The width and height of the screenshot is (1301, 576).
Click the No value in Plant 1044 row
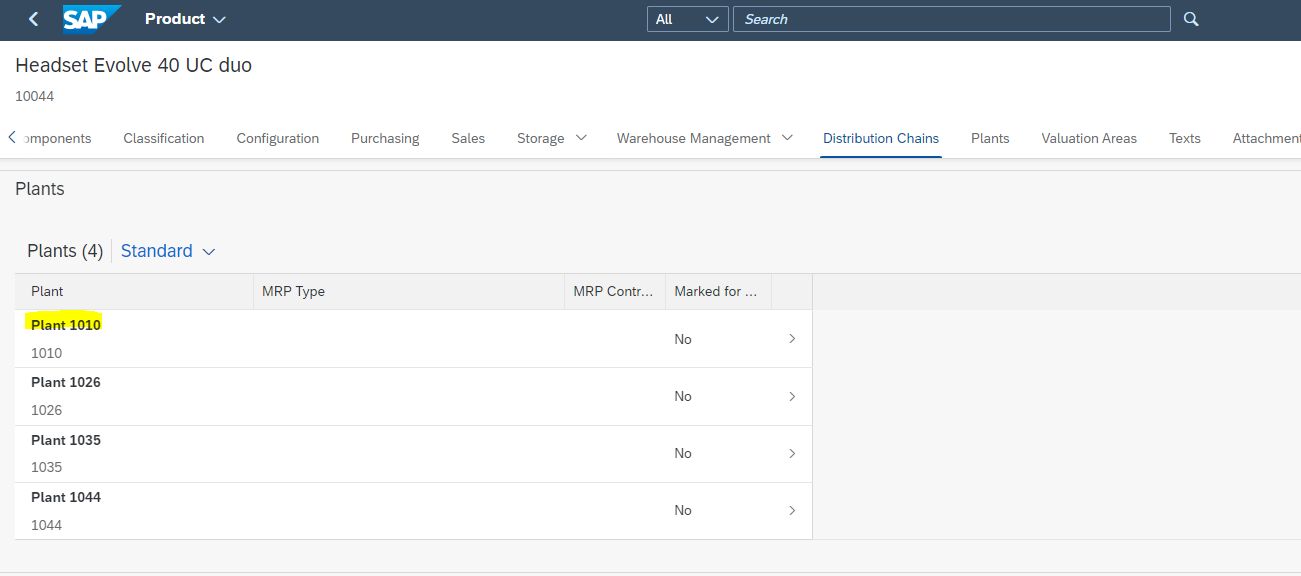click(683, 510)
